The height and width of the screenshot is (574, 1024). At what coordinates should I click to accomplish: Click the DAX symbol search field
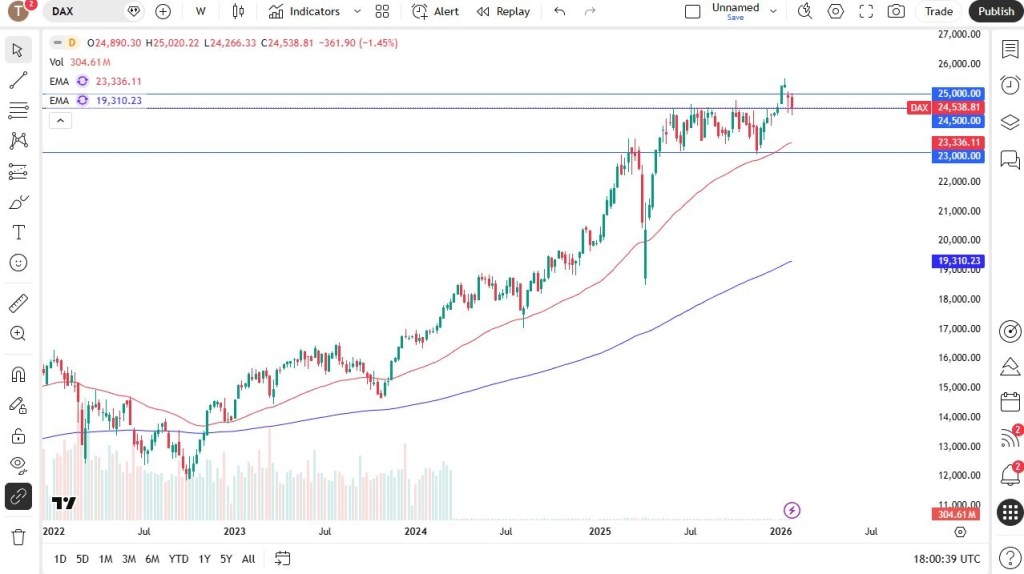click(85, 11)
